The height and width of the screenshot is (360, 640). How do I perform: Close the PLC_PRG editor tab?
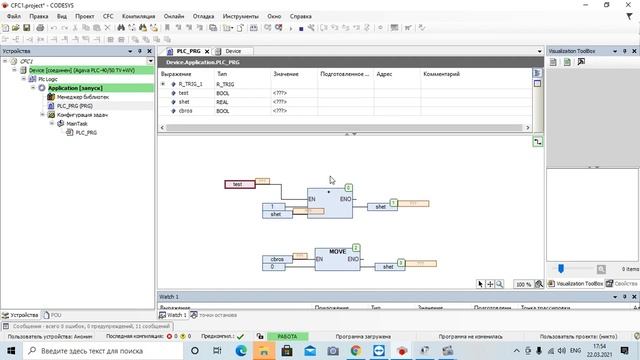207,51
